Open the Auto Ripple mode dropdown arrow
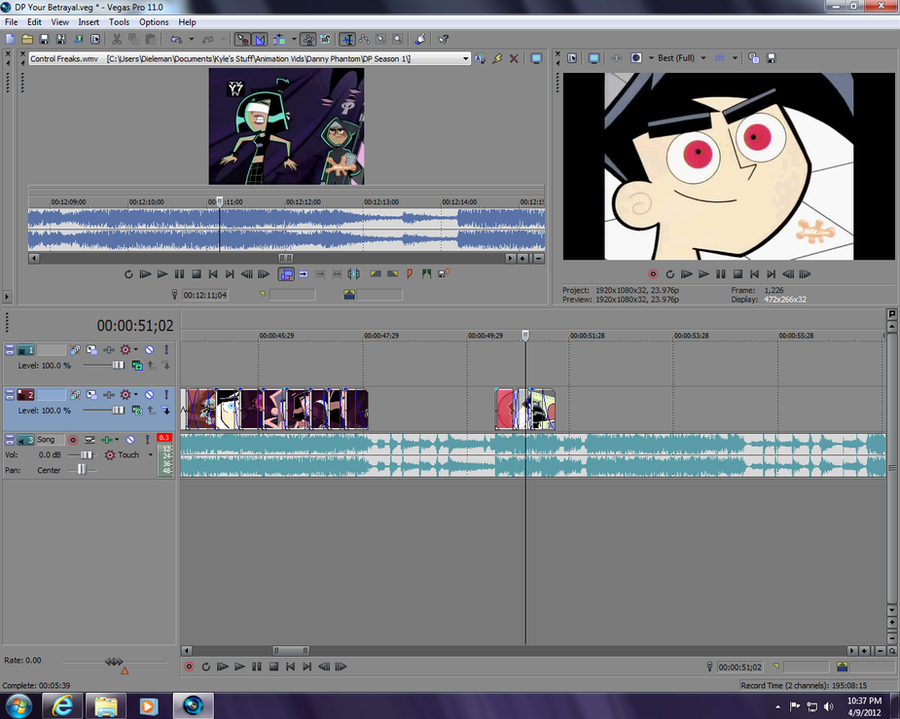Viewport: 900px width, 719px height. click(x=294, y=39)
